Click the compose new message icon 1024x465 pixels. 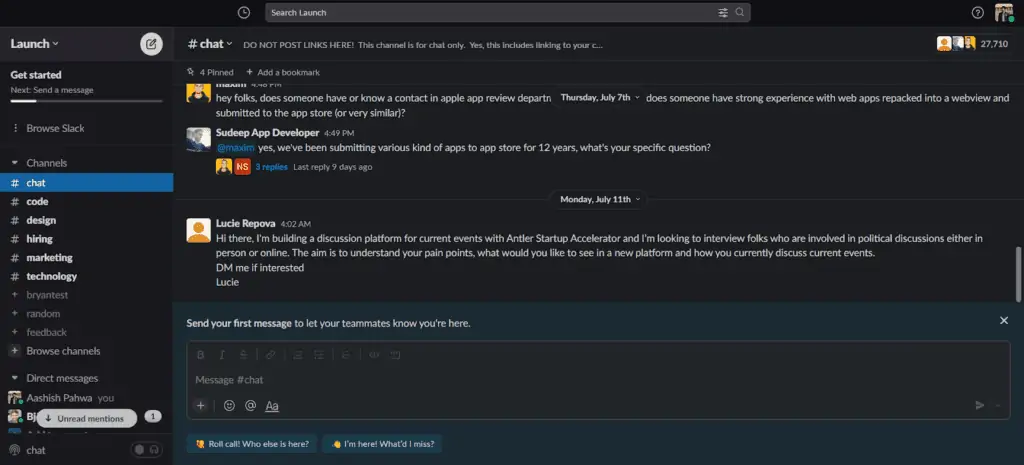(151, 43)
